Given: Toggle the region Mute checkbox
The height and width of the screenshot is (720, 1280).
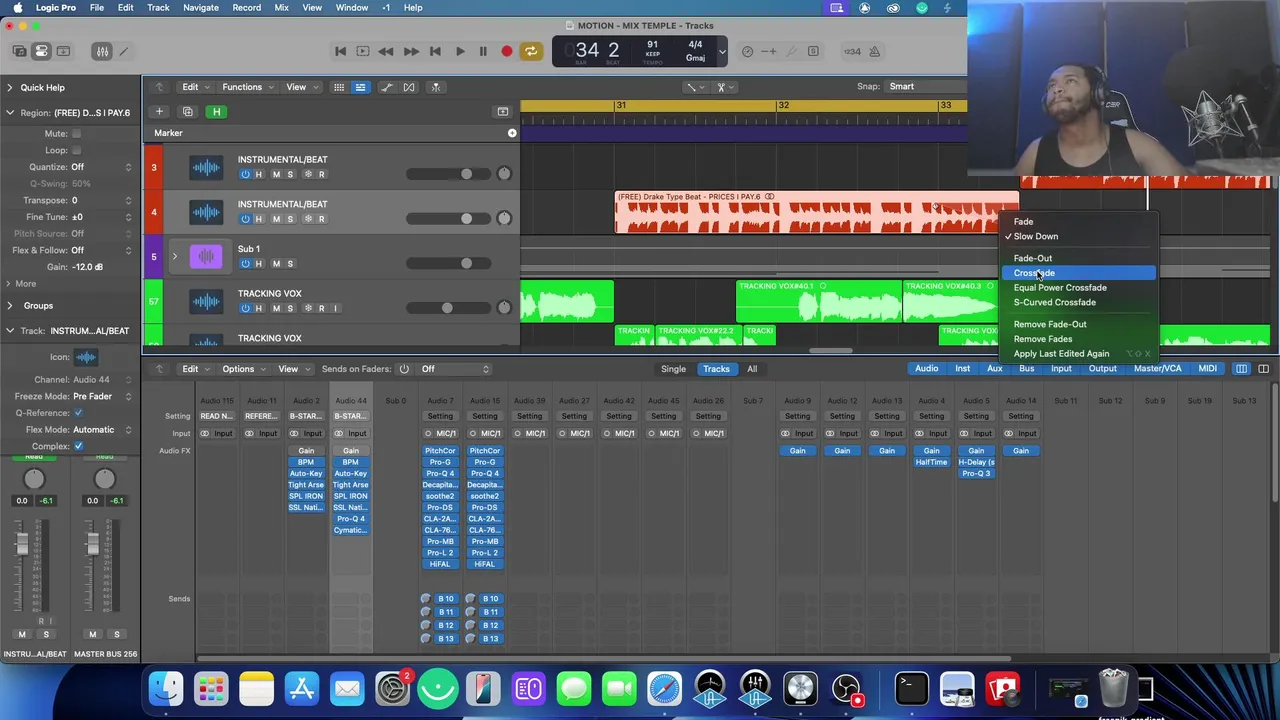Looking at the screenshot, I should [x=76, y=133].
